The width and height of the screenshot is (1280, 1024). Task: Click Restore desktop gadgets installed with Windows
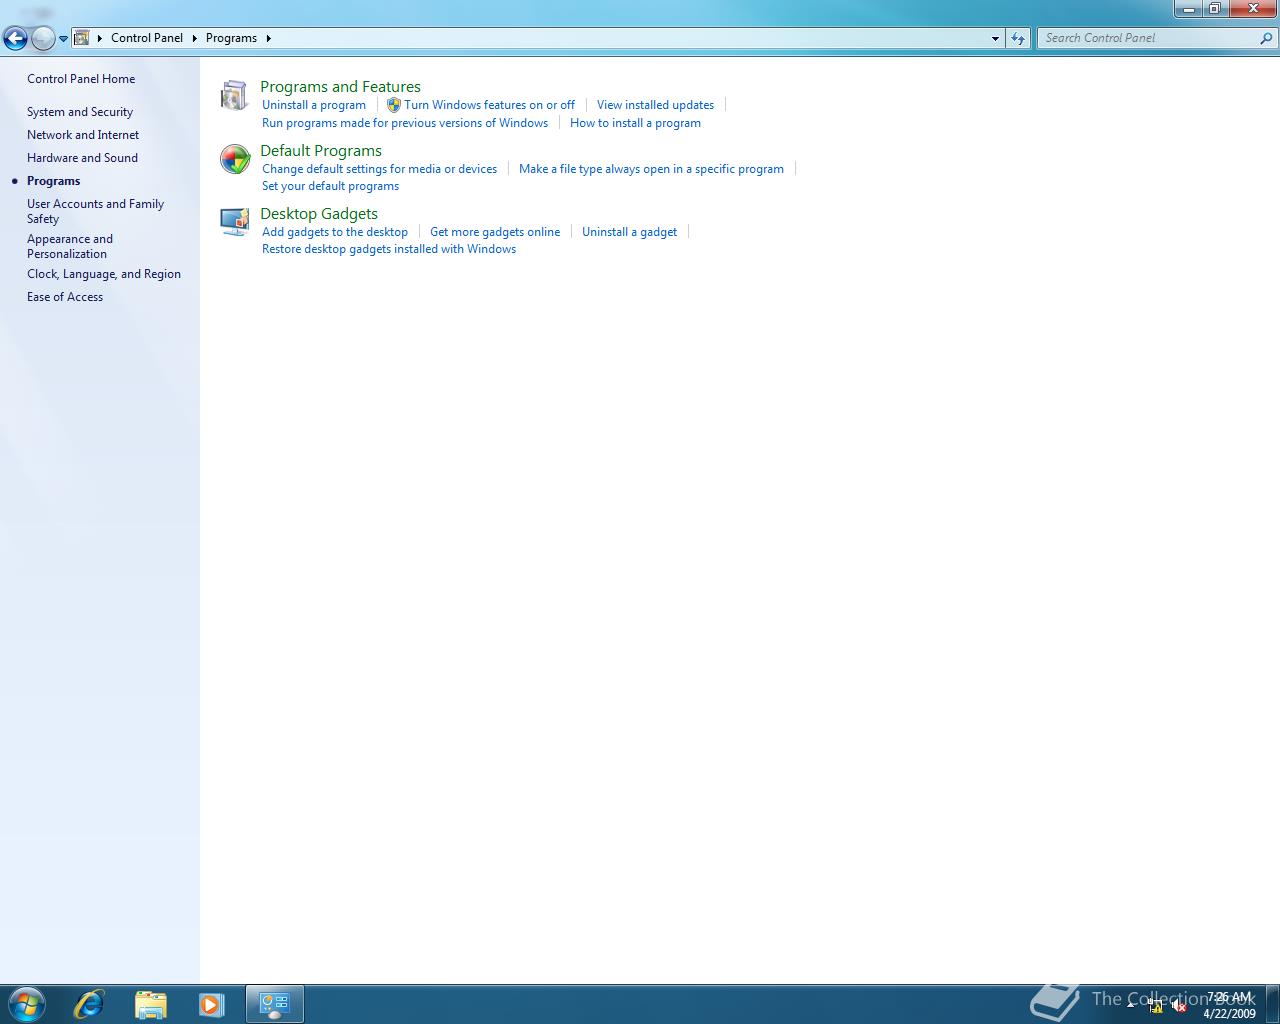(x=389, y=249)
